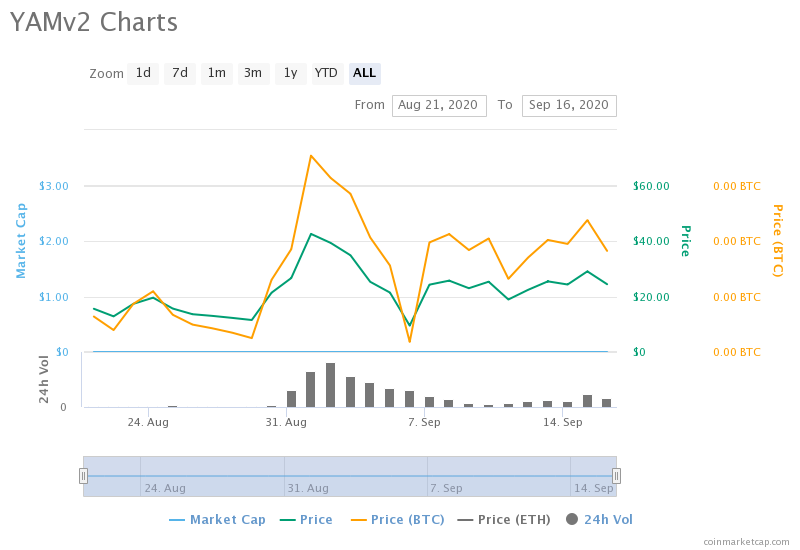Click the '$1.00' market cap axis label

click(x=54, y=297)
